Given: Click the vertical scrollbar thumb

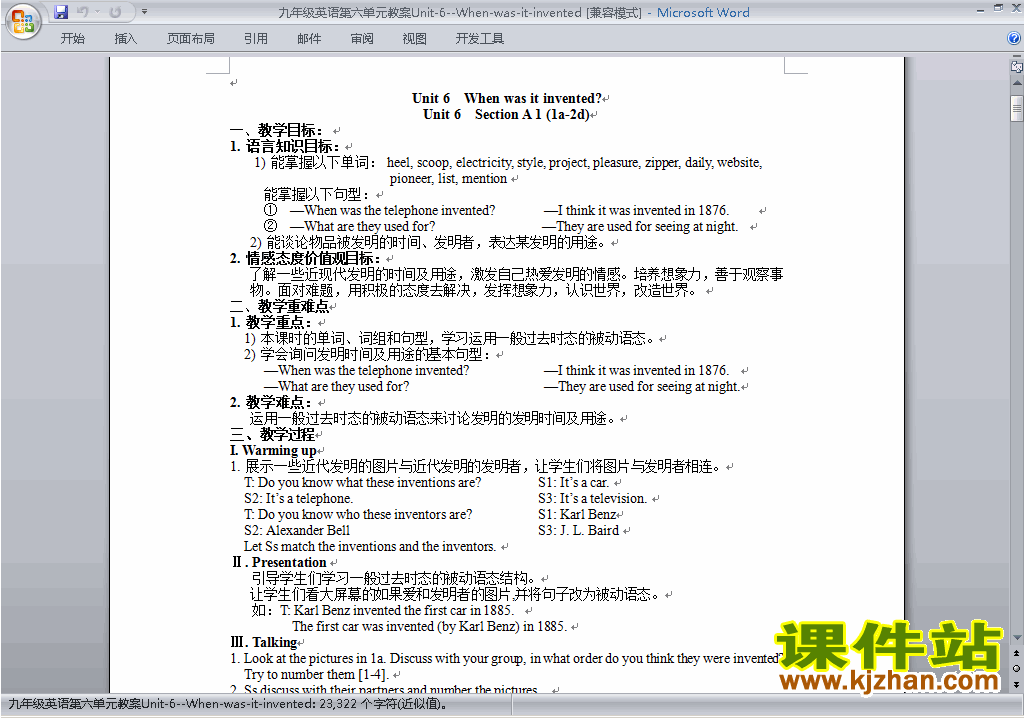Looking at the screenshot, I should [x=1017, y=108].
